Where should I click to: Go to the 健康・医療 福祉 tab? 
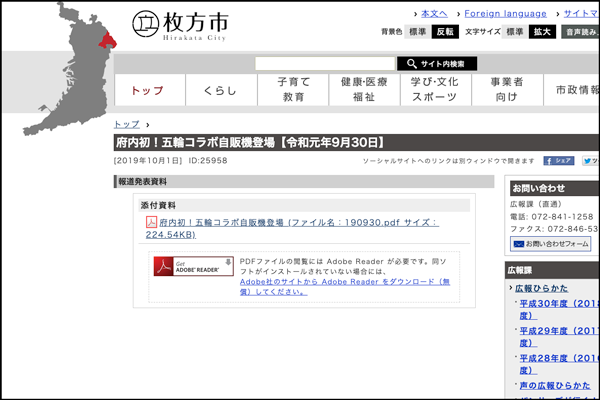coord(363,90)
